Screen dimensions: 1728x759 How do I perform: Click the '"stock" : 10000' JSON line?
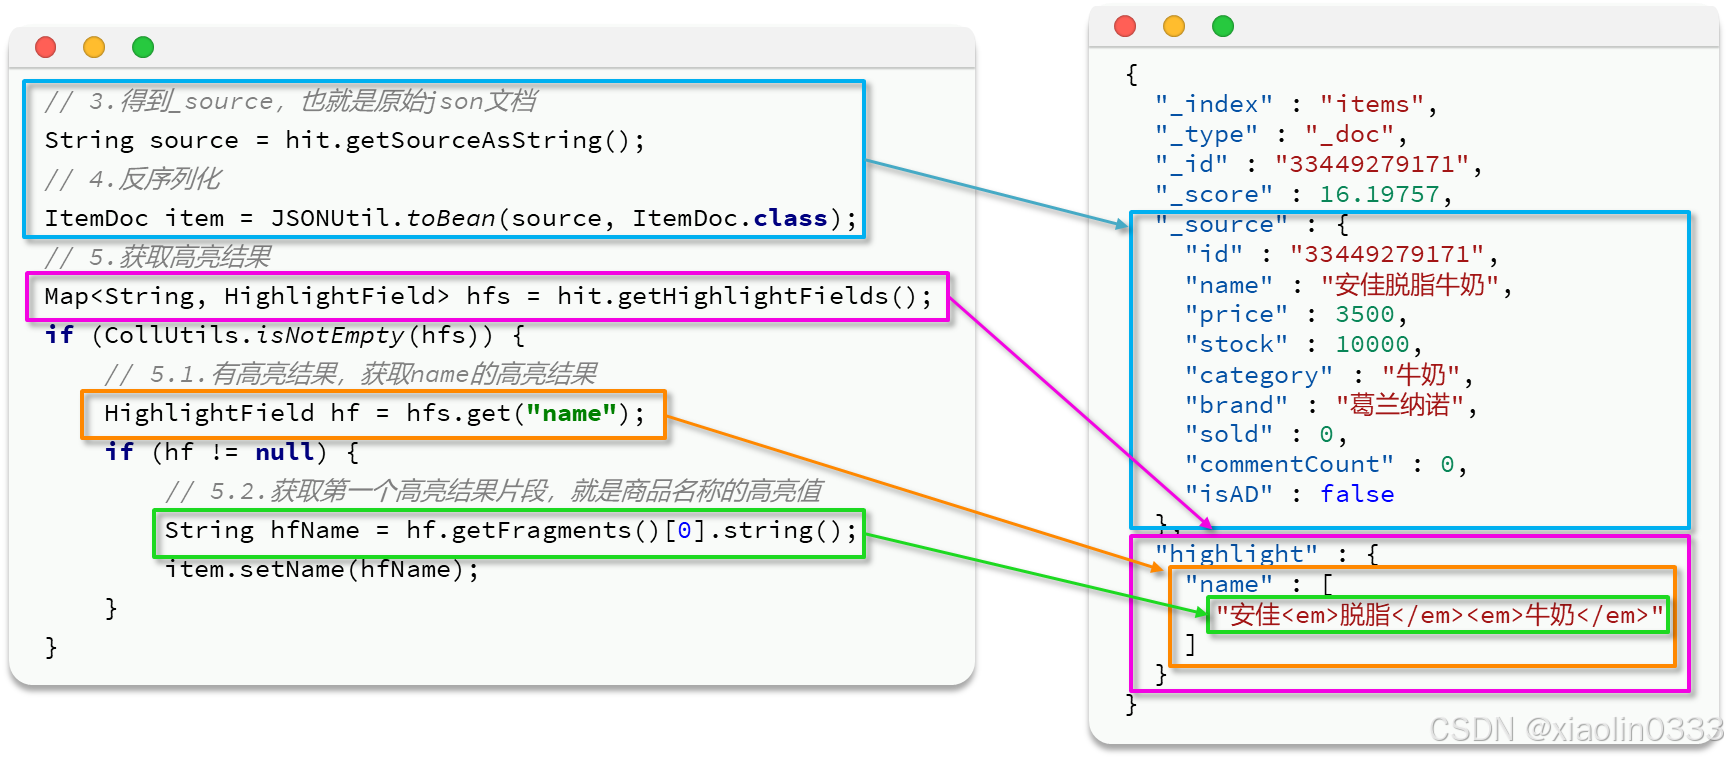coord(1304,344)
